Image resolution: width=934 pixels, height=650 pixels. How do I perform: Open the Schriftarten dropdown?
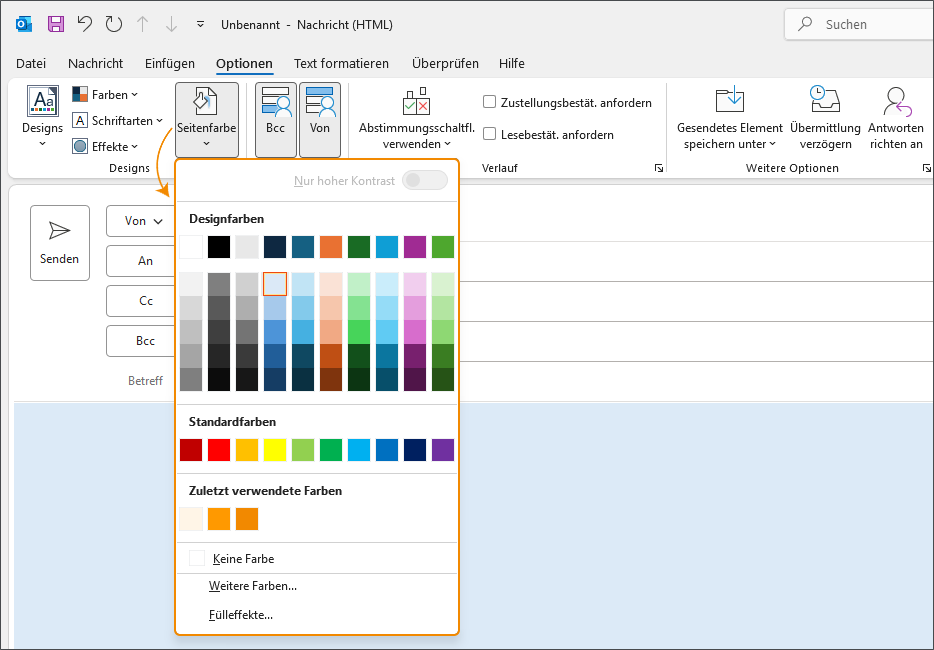118,121
